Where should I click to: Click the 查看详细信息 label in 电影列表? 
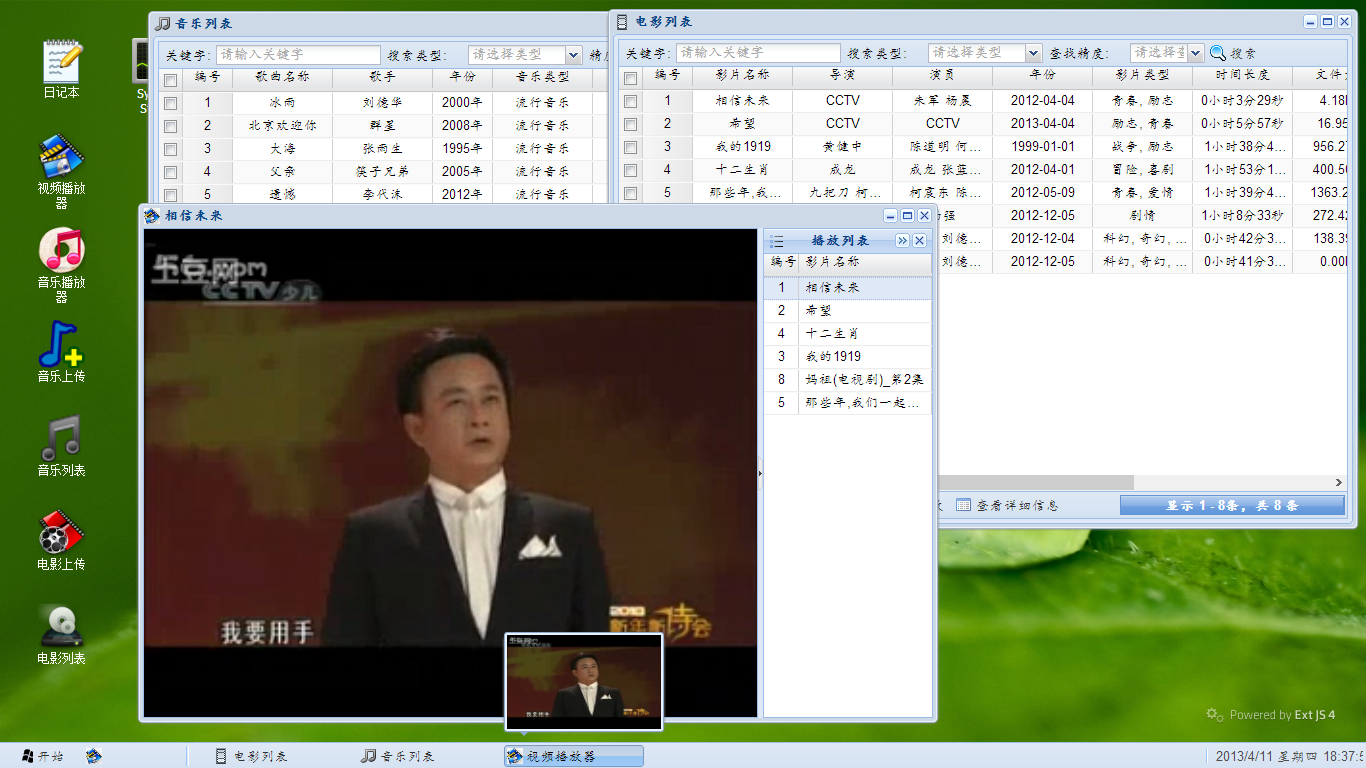click(1017, 506)
